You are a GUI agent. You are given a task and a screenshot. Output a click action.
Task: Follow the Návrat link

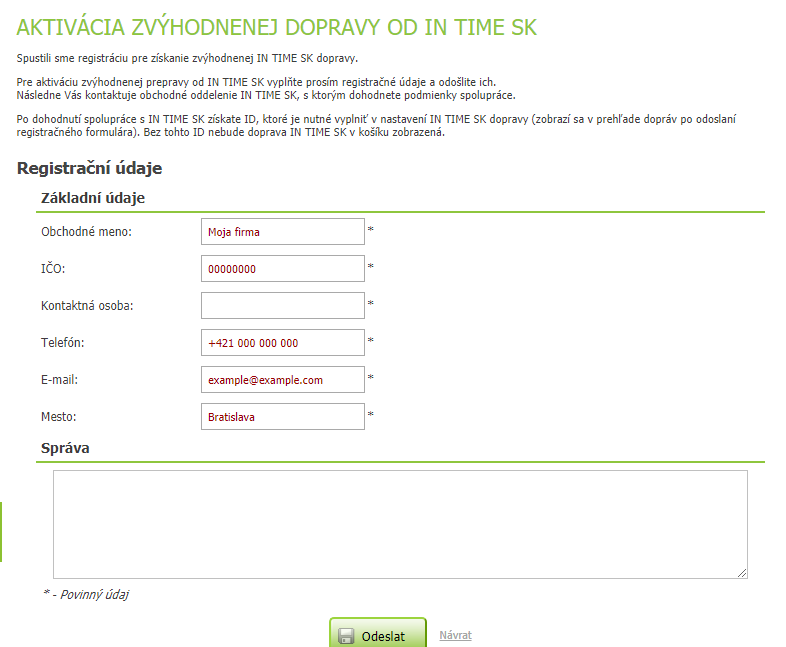click(456, 635)
